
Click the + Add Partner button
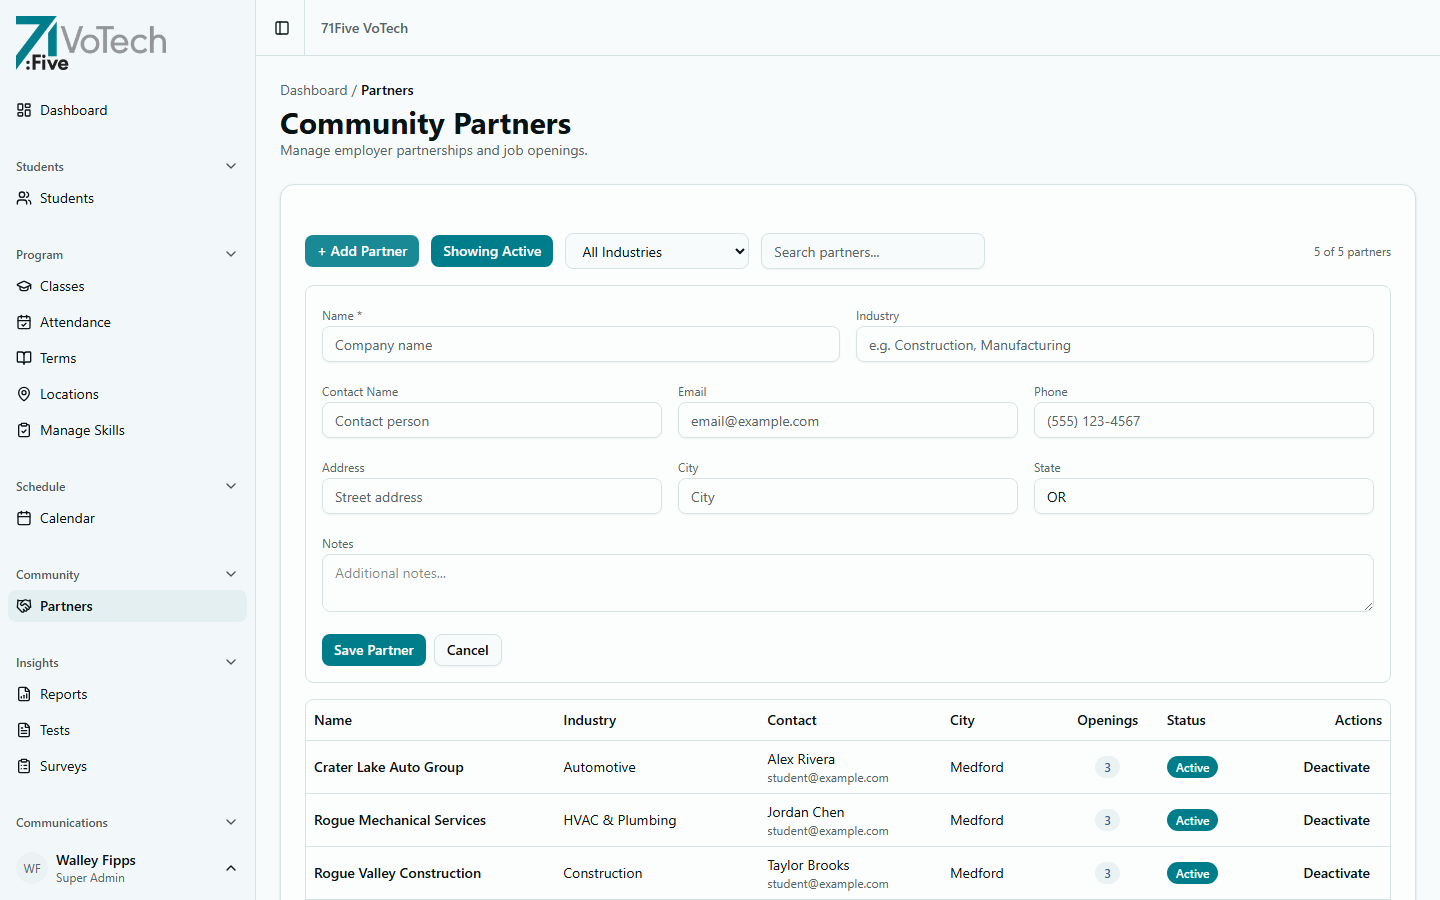[x=362, y=251]
